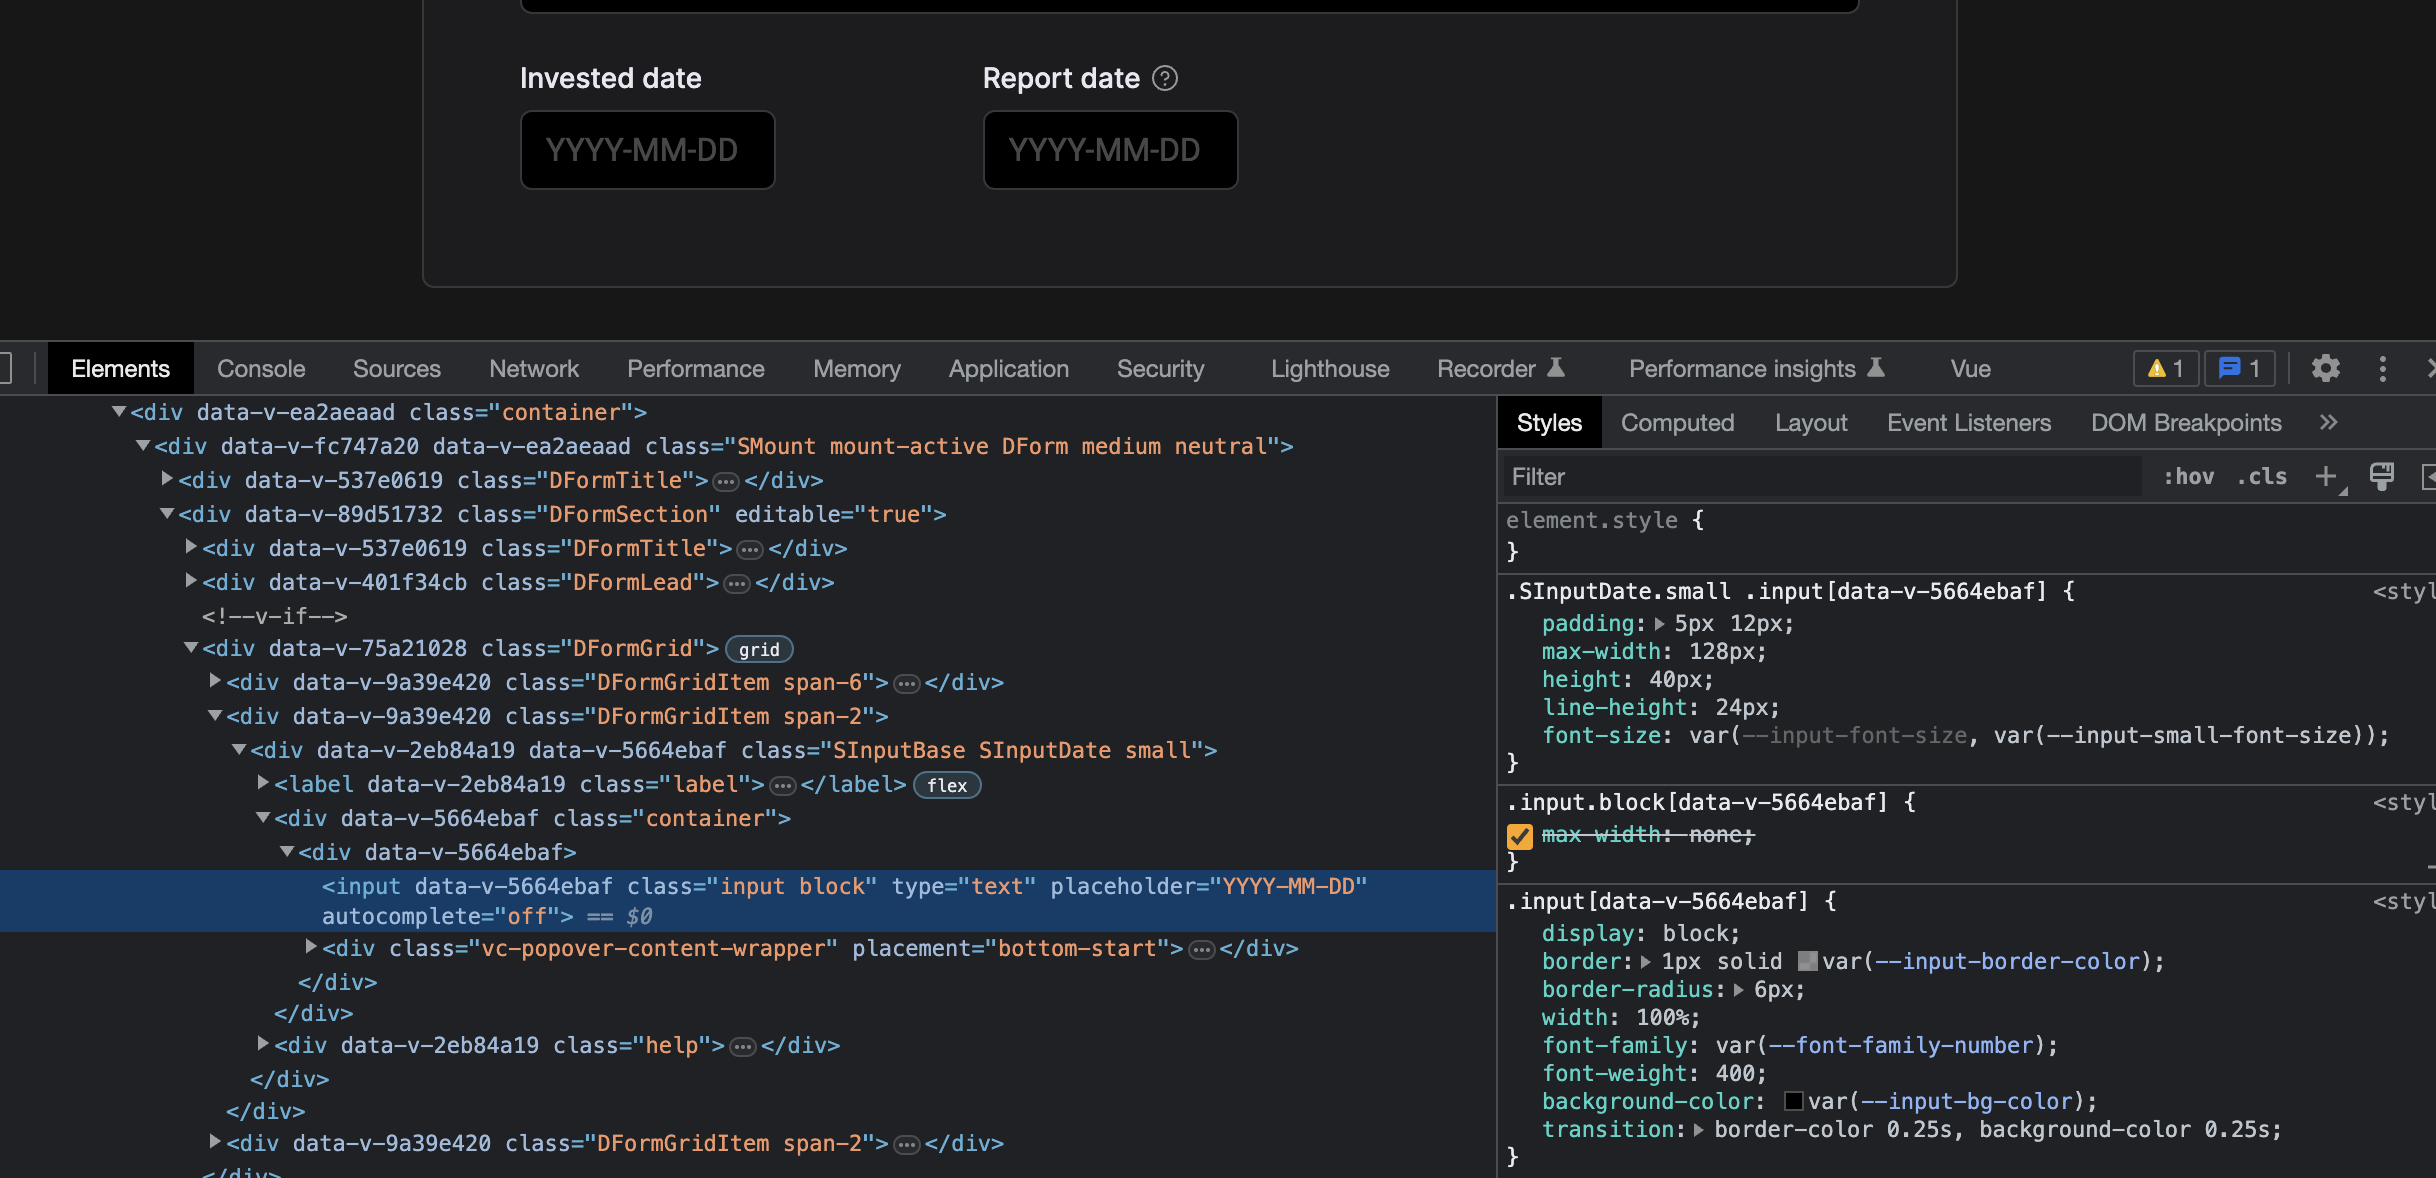Click the Invested date input field
This screenshot has width=2436, height=1178.
pyautogui.click(x=647, y=150)
